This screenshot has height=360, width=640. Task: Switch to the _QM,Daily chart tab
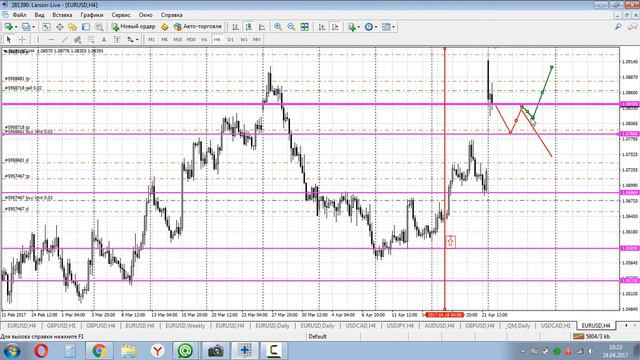tap(518, 326)
